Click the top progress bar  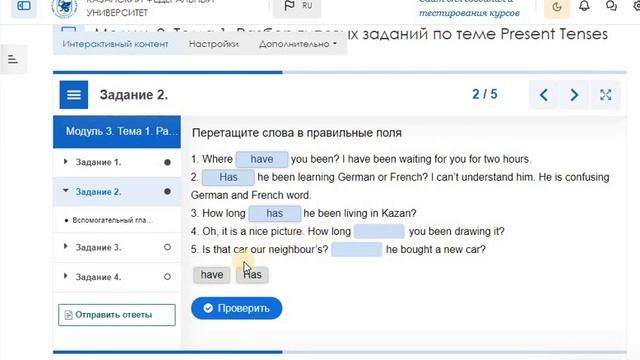pyautogui.click(x=340, y=72)
